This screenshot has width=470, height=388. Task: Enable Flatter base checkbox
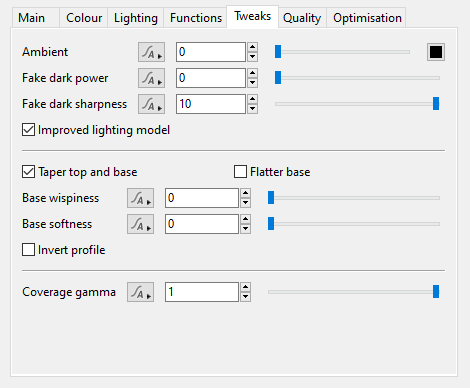pyautogui.click(x=240, y=172)
